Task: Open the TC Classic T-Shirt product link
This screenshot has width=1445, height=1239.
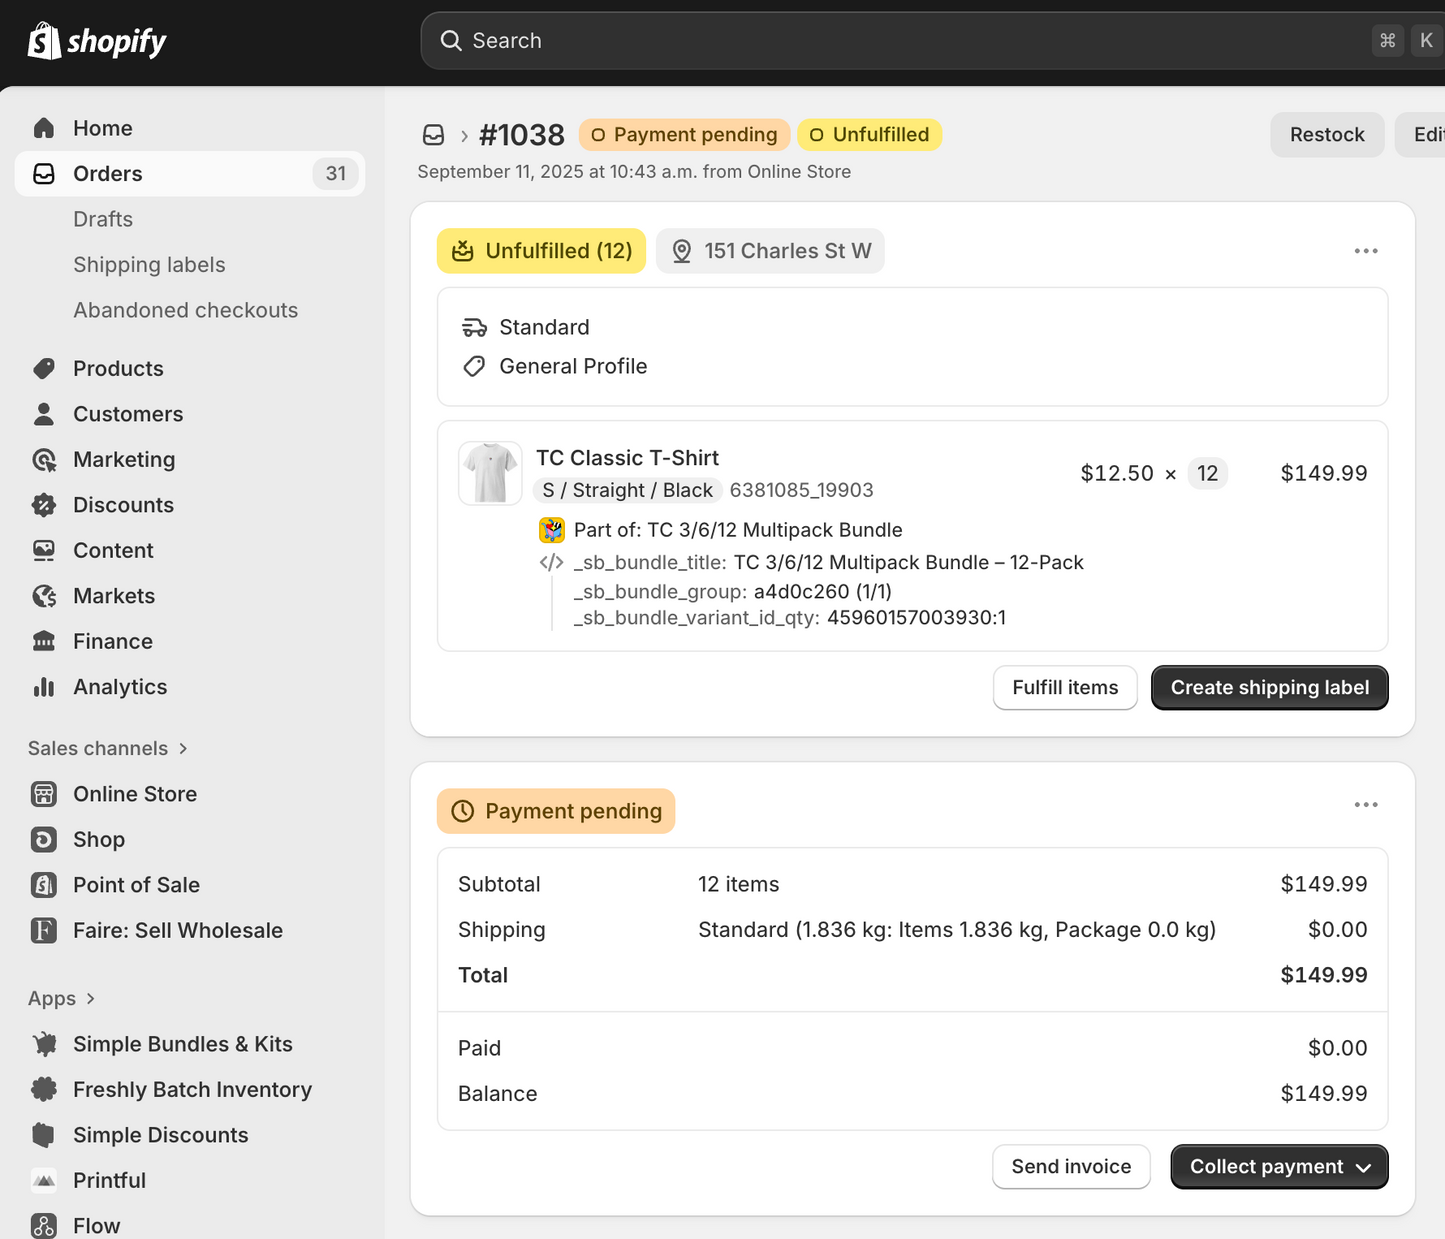Action: 627,458
